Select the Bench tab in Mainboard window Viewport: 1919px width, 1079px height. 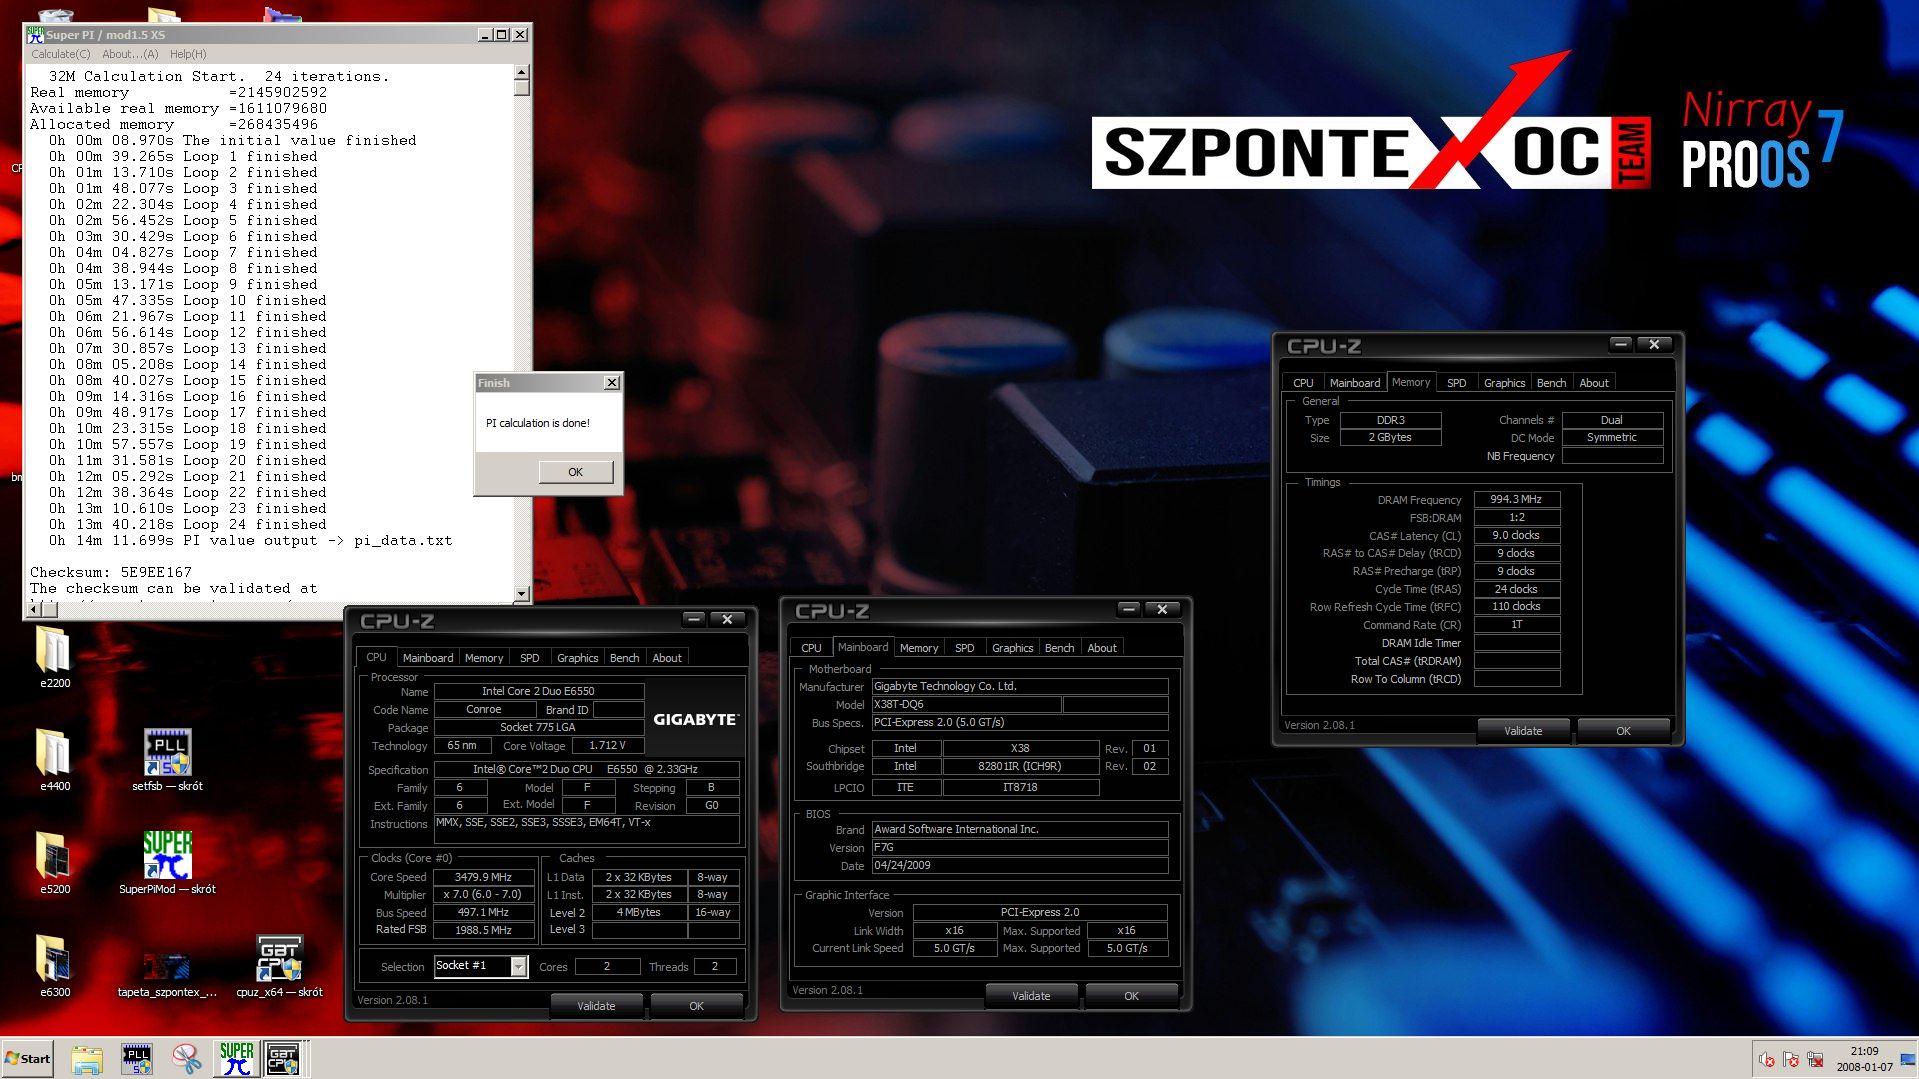click(1059, 648)
